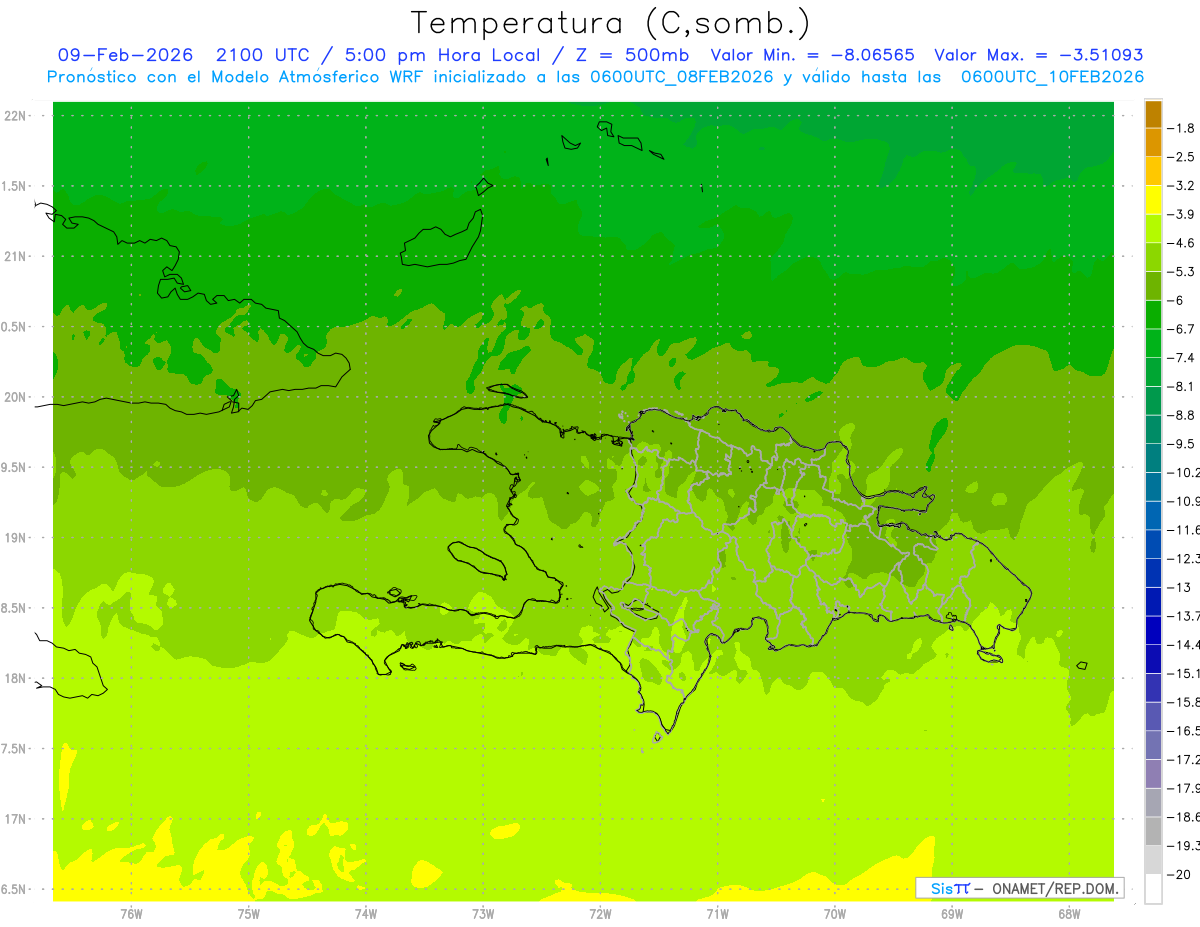Click the '18N' latitude axis label
Image resolution: width=1200 pixels, height=927 pixels.
(15, 679)
